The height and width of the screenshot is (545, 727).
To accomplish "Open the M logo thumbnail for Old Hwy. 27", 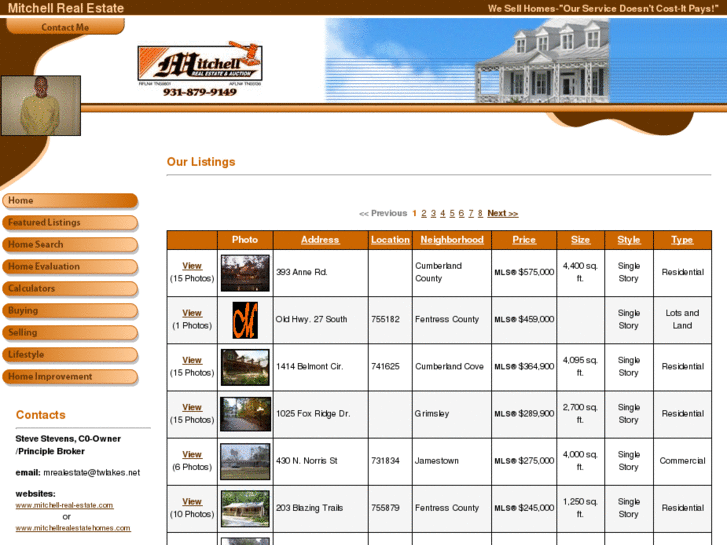I will [245, 321].
